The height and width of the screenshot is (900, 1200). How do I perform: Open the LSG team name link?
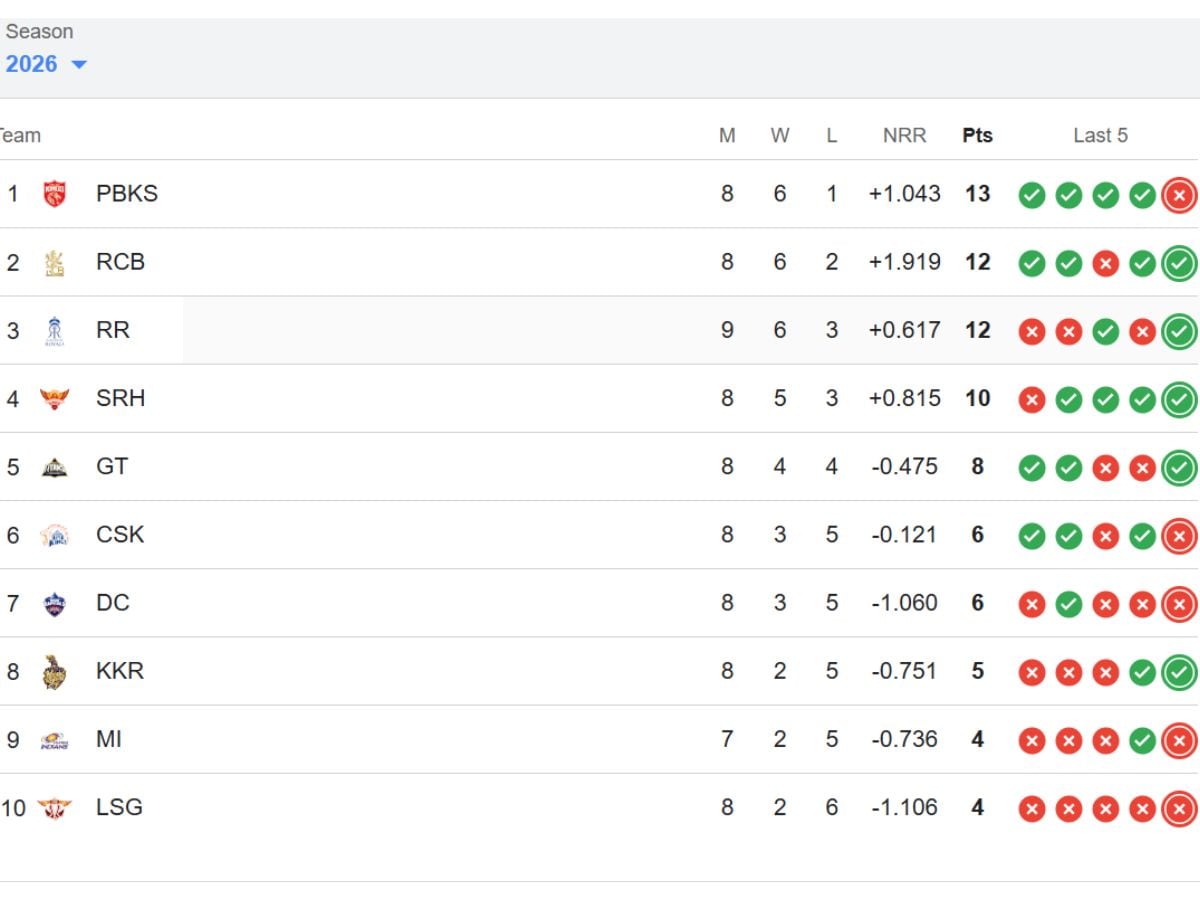(119, 807)
